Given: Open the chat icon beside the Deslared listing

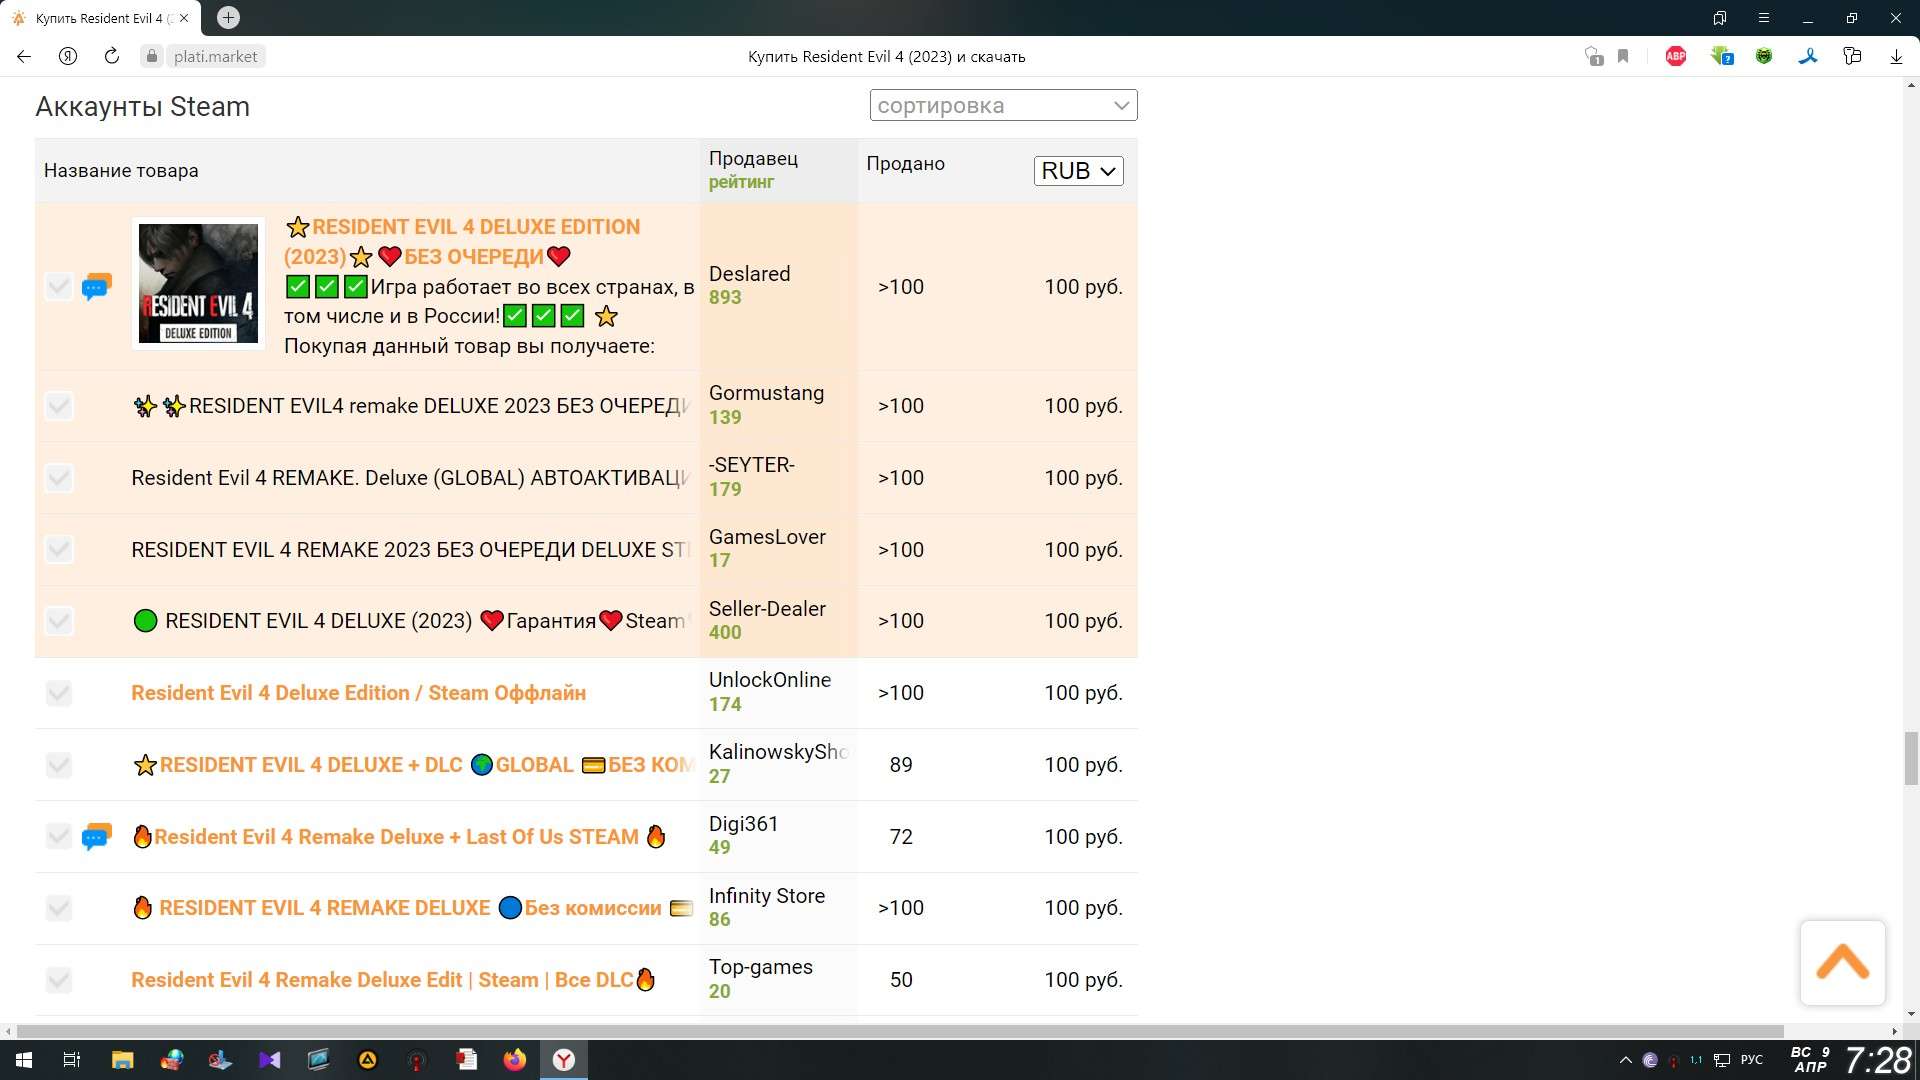Looking at the screenshot, I should [96, 287].
